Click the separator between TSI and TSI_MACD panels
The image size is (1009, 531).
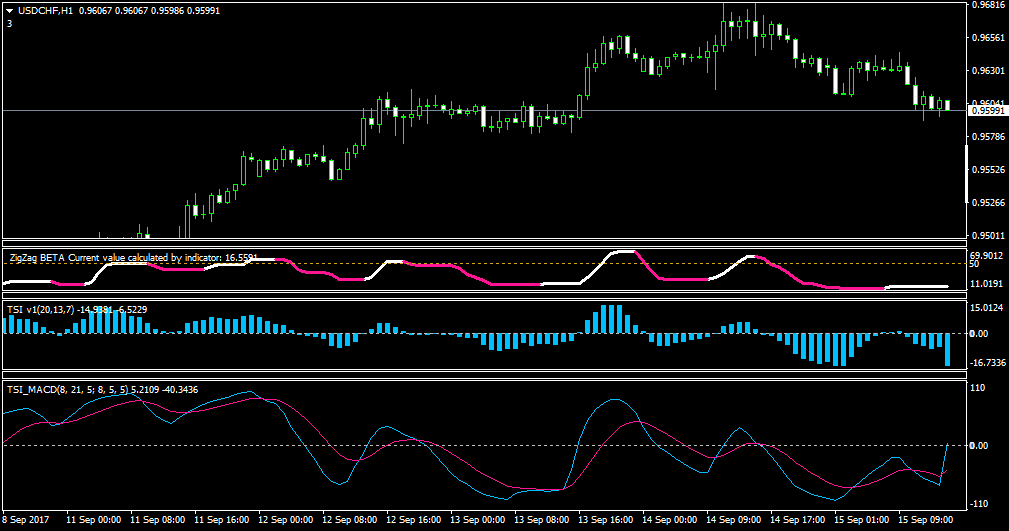coord(485,375)
